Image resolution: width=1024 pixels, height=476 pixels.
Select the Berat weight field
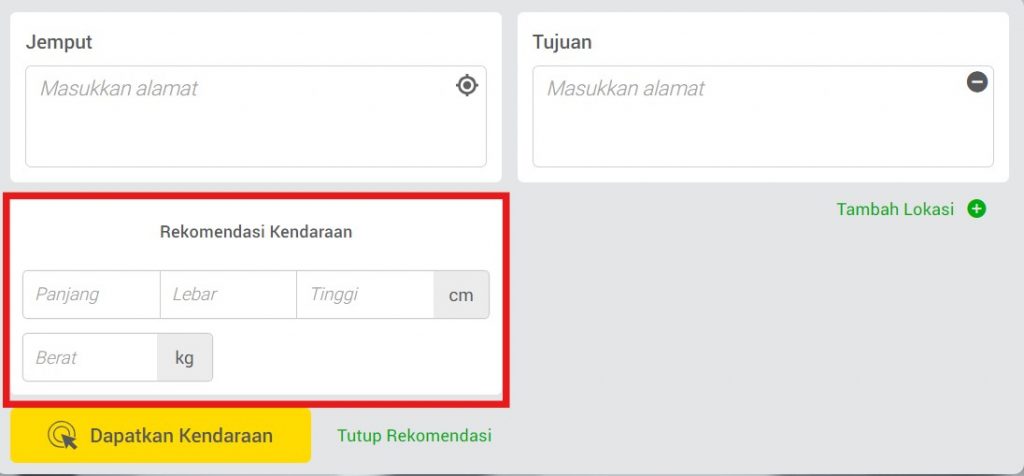(90, 357)
